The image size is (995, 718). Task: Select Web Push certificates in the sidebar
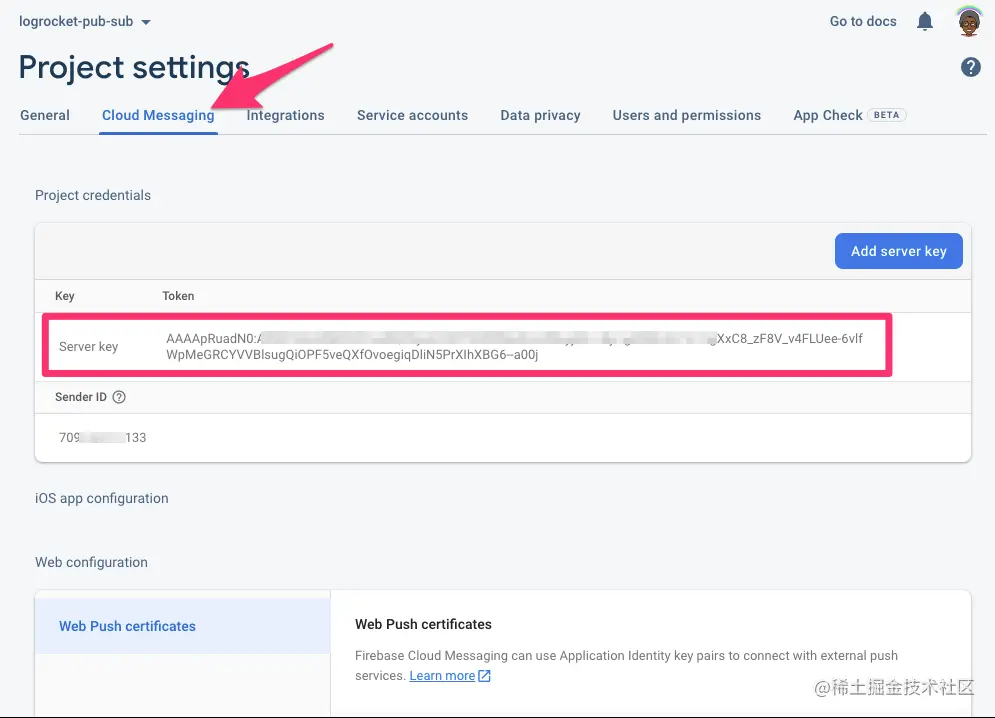(x=127, y=625)
